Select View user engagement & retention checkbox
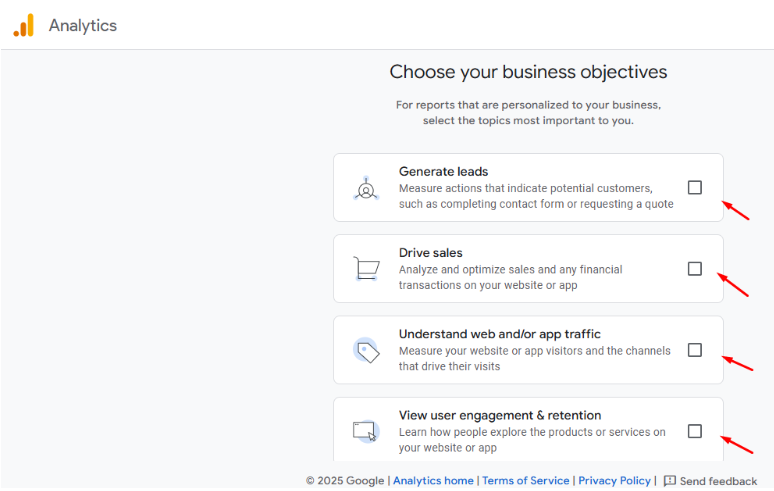 695,431
